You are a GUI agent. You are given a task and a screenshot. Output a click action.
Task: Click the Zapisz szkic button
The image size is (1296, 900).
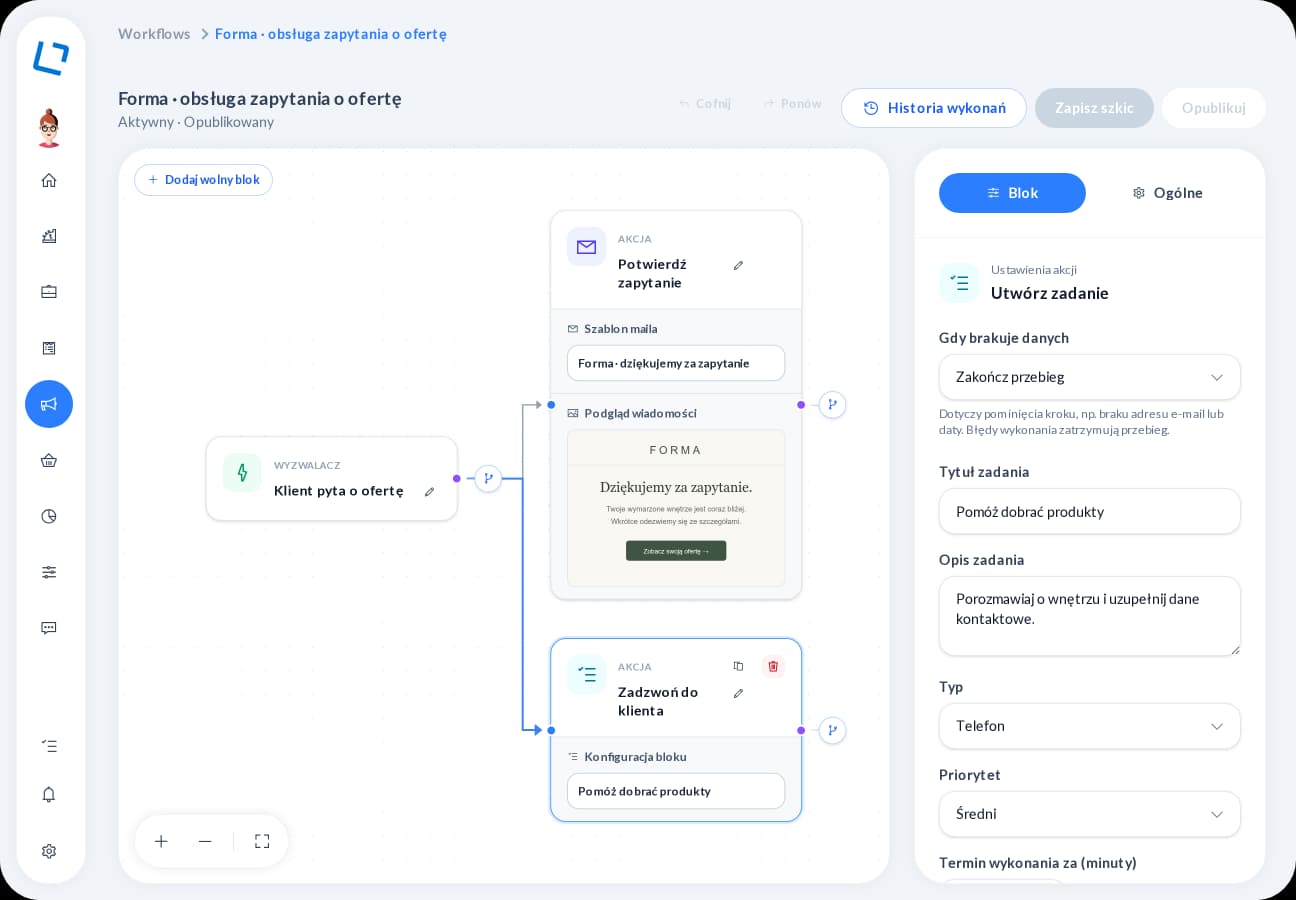tap(1094, 108)
